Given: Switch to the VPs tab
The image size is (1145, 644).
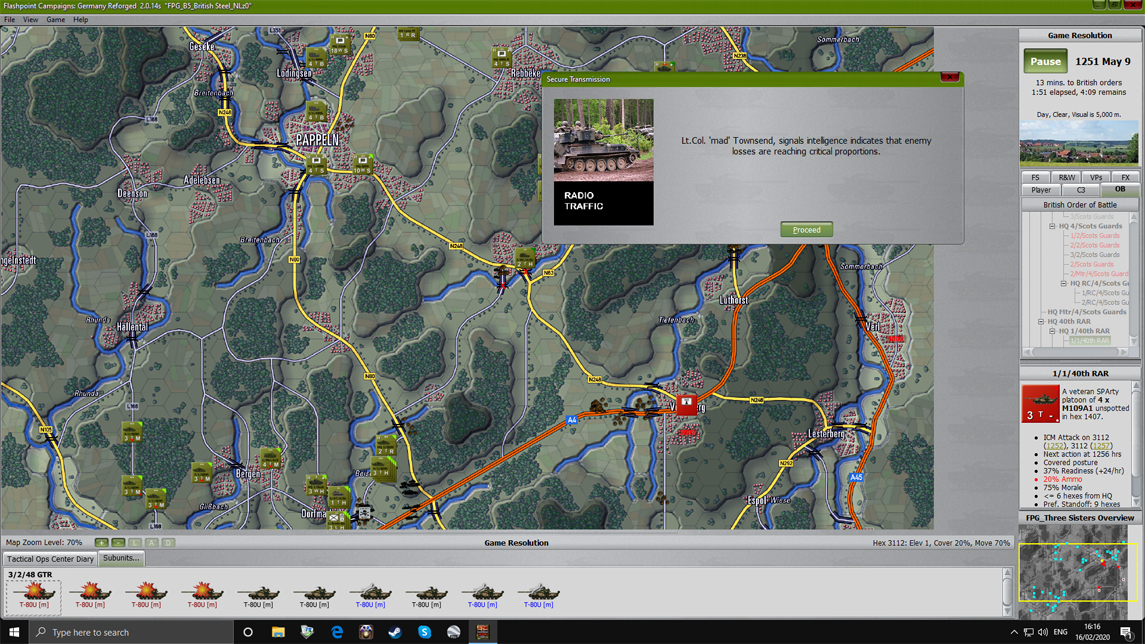Looking at the screenshot, I should [1096, 177].
